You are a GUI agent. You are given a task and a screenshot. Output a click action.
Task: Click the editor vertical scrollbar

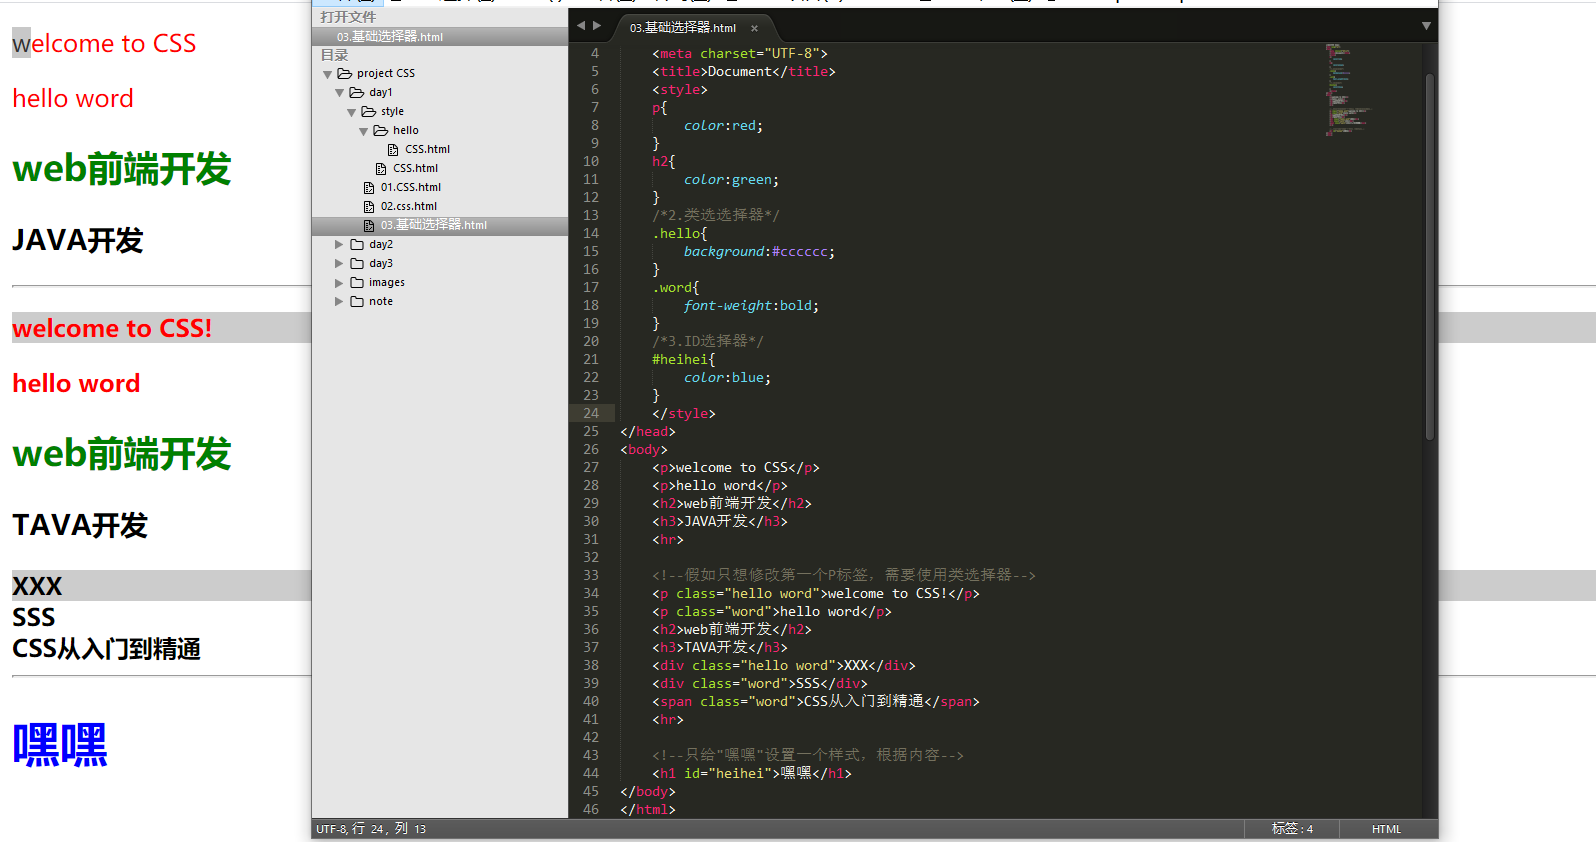coord(1430,257)
